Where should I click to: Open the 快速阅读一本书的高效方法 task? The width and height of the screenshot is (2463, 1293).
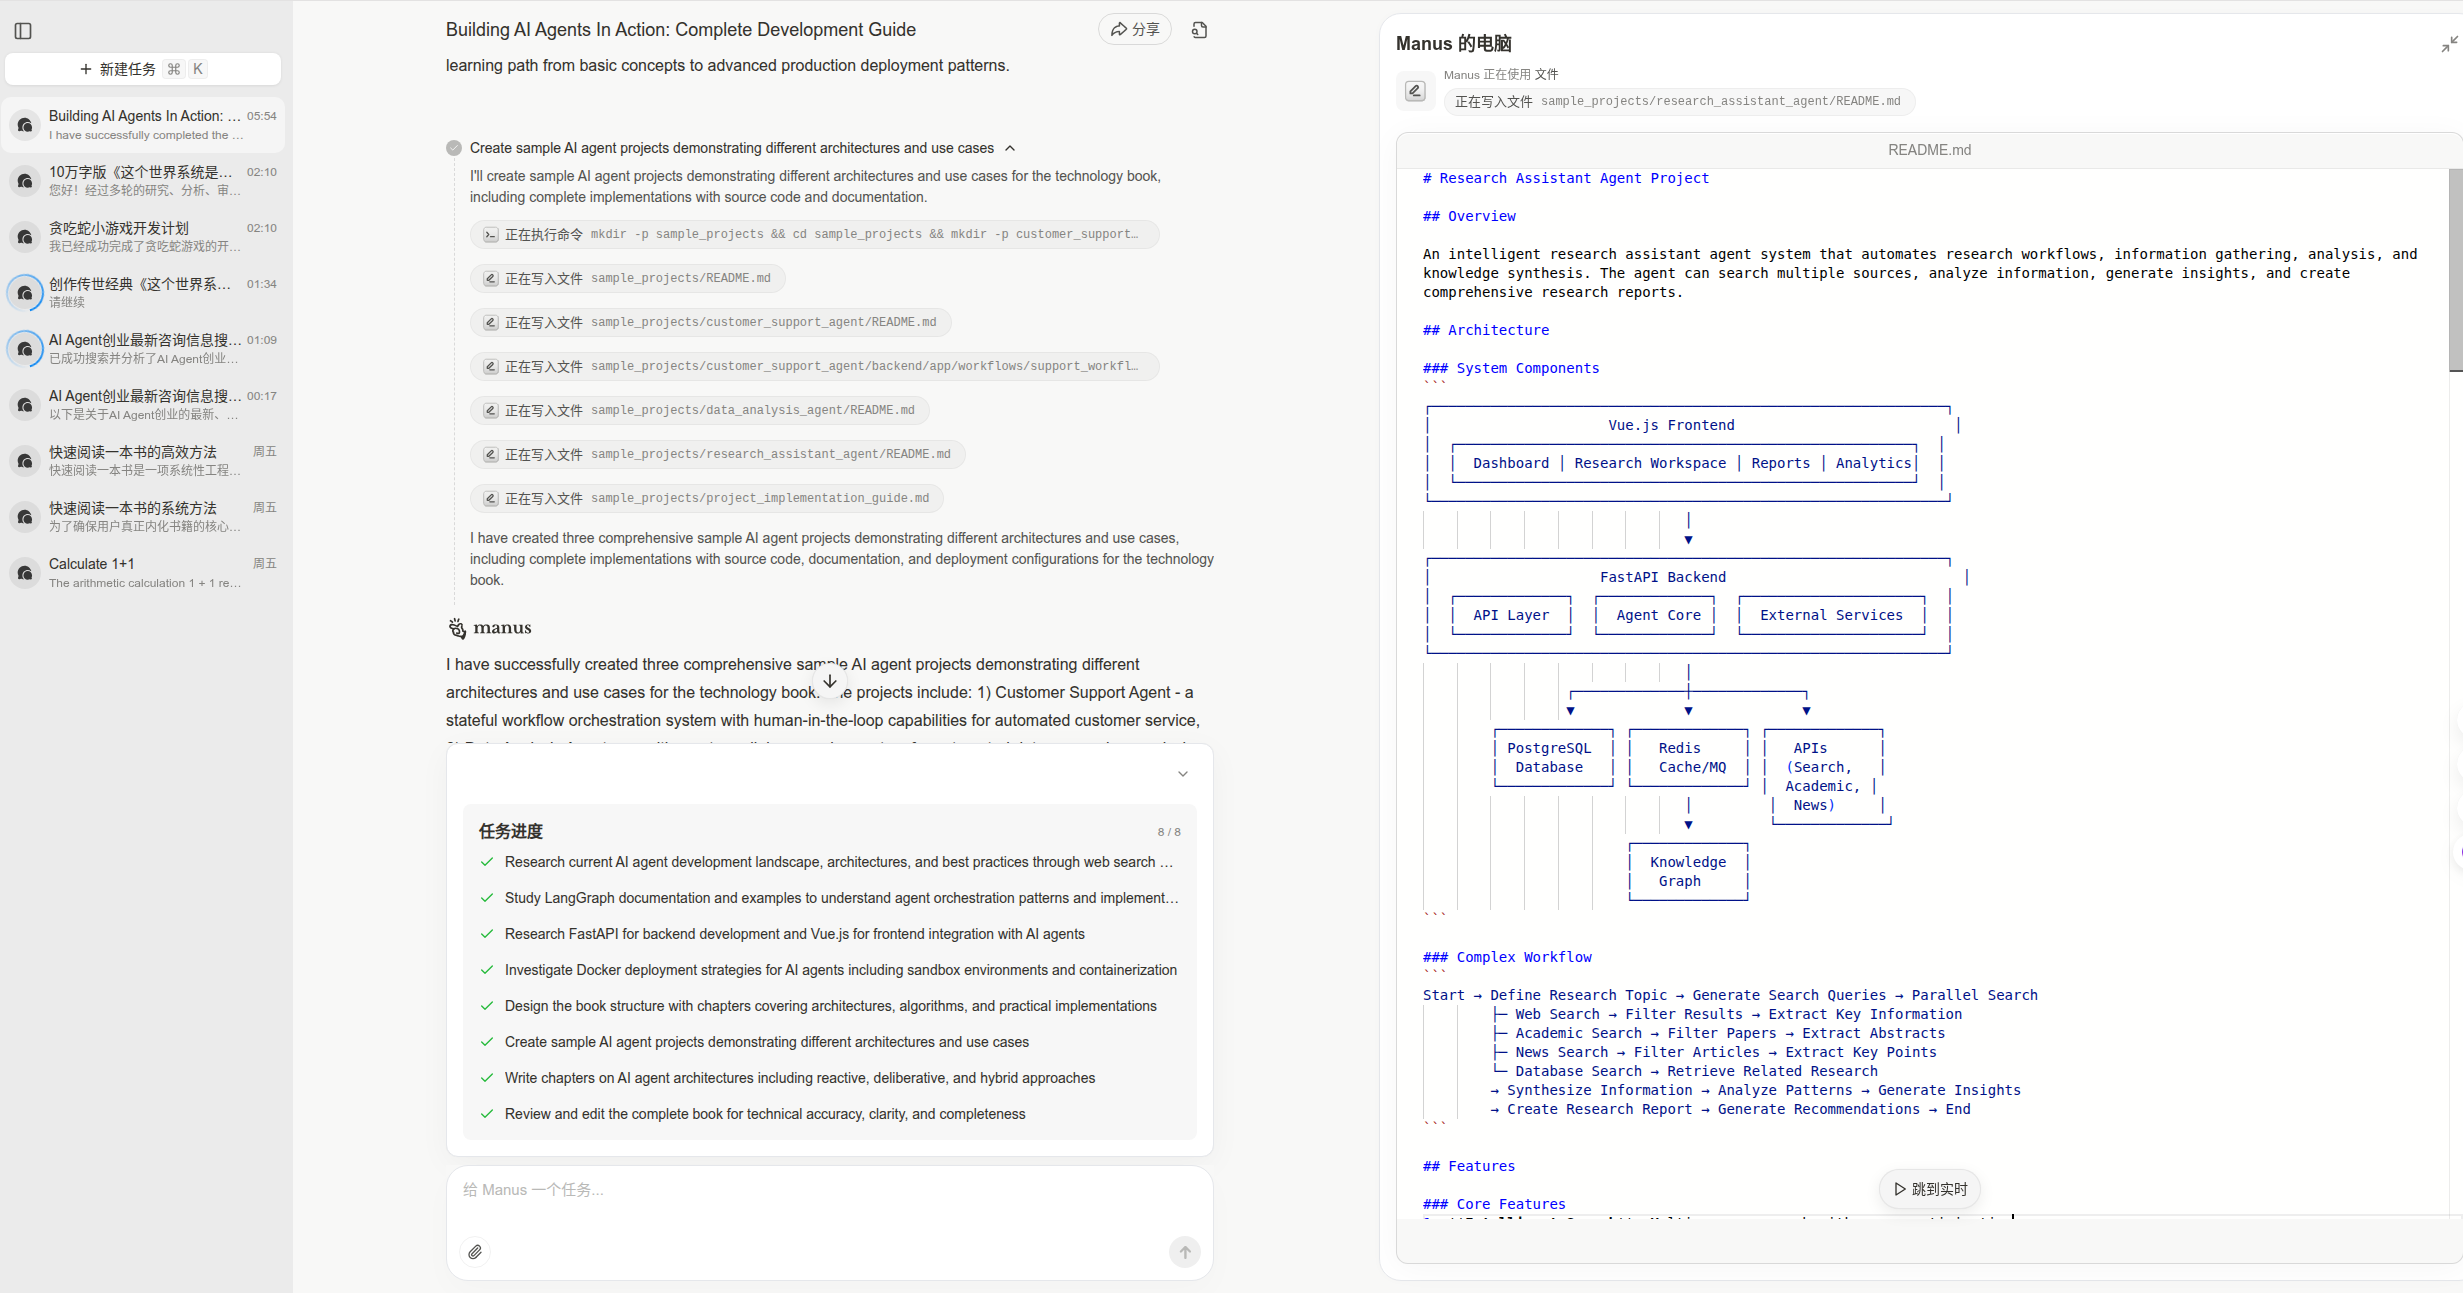(x=143, y=461)
